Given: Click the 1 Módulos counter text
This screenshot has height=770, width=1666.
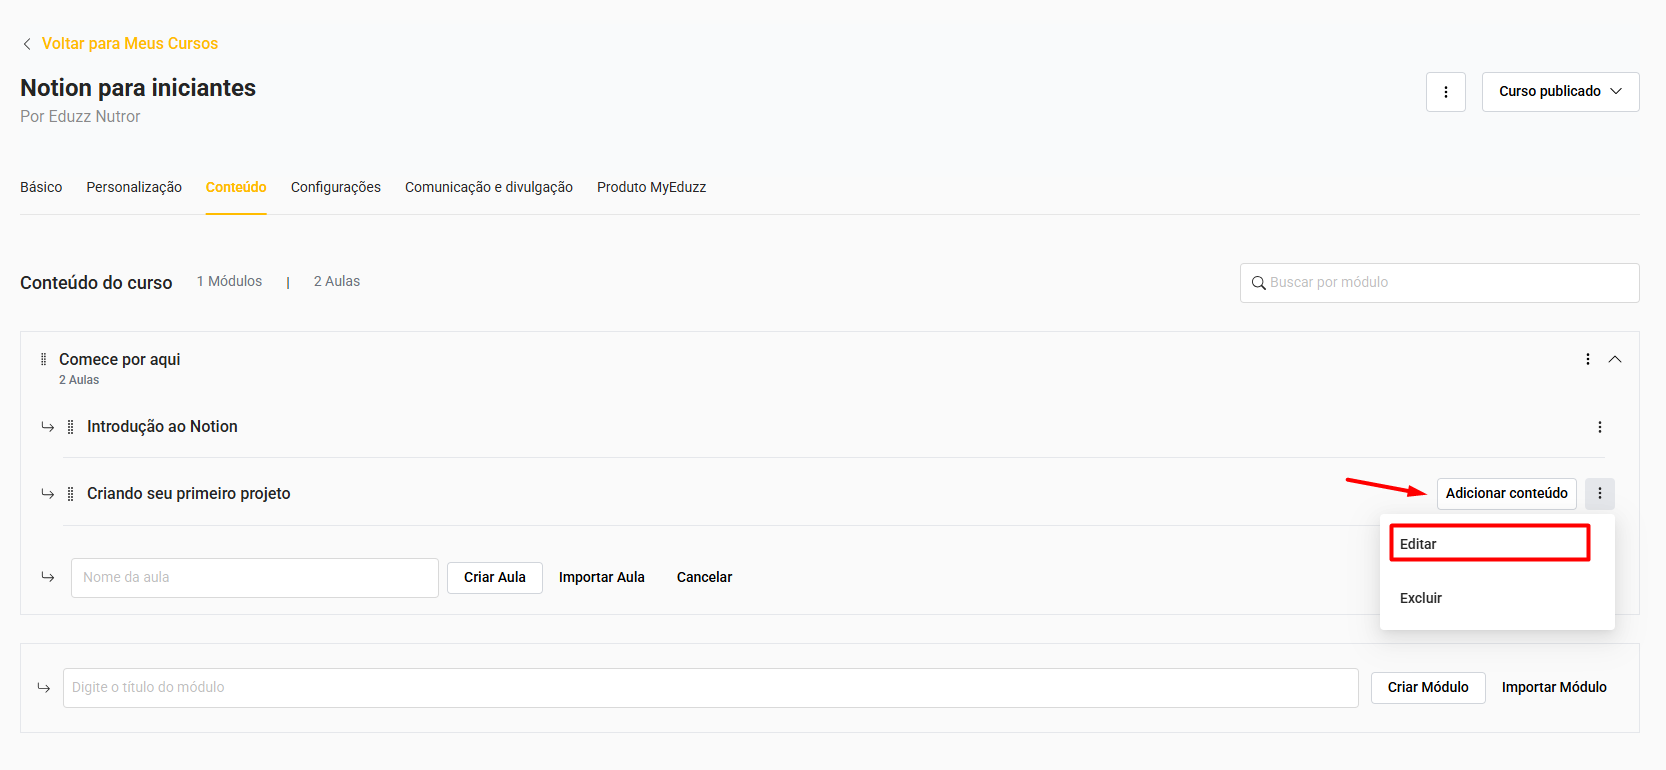Looking at the screenshot, I should [x=229, y=282].
